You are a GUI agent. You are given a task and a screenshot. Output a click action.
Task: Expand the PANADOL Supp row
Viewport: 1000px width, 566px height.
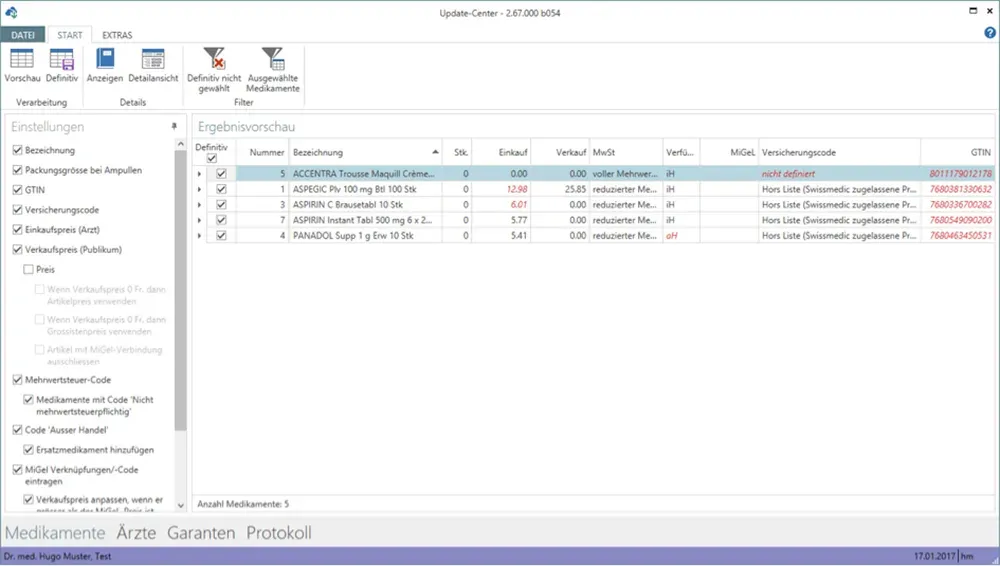click(199, 235)
